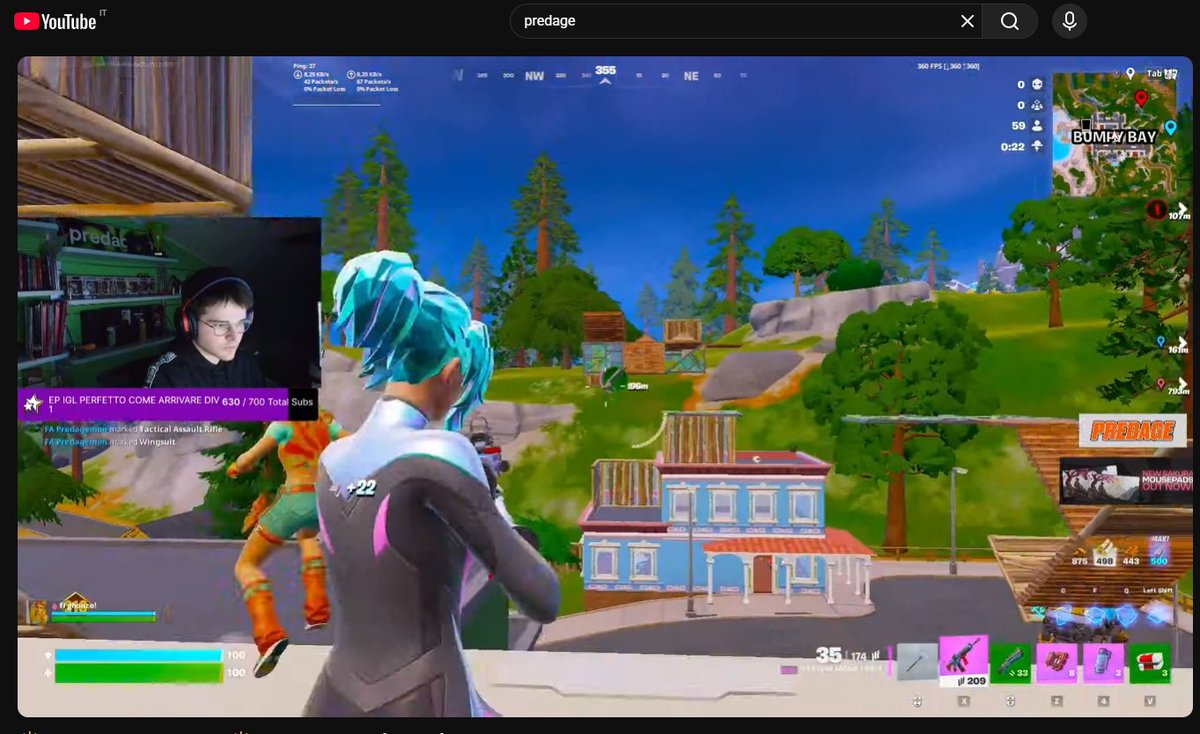
Task: Select the pickaxe inventory slot
Action: (x=916, y=664)
